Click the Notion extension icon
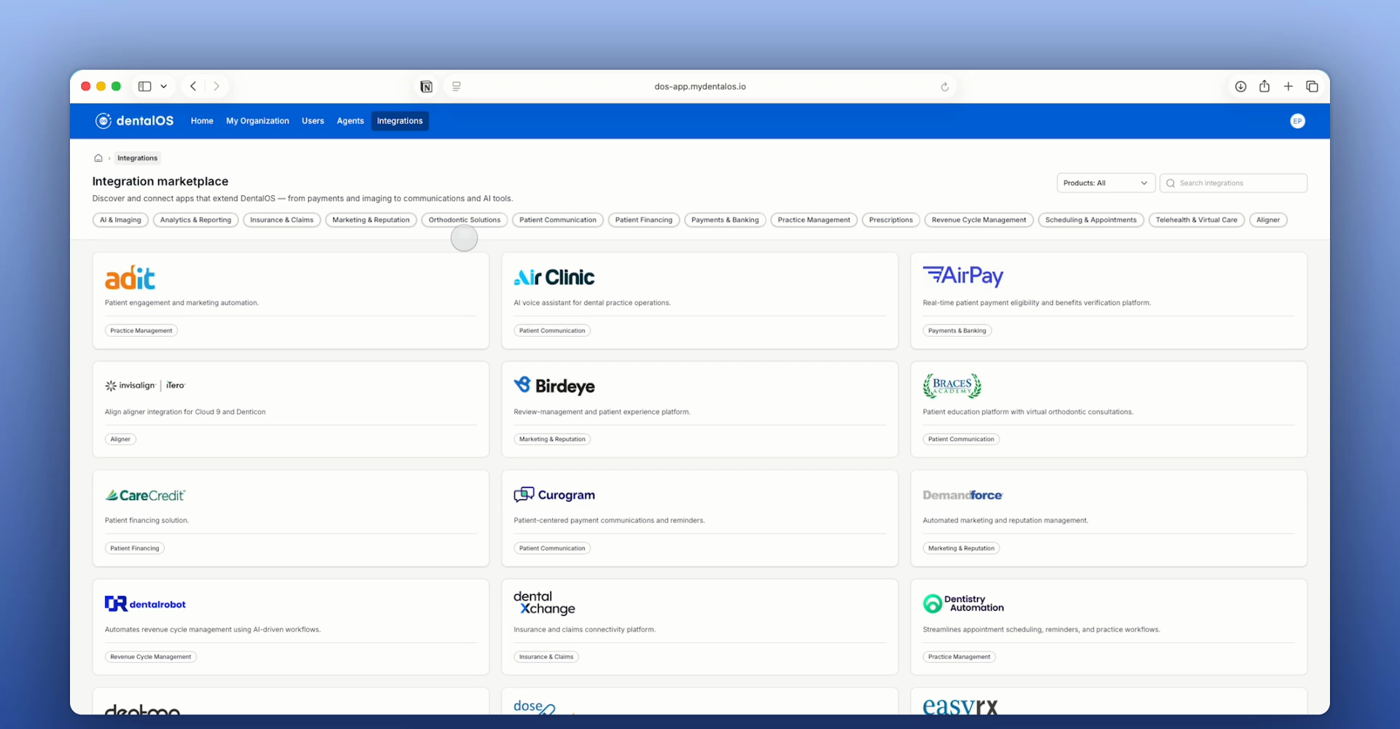 tap(426, 87)
